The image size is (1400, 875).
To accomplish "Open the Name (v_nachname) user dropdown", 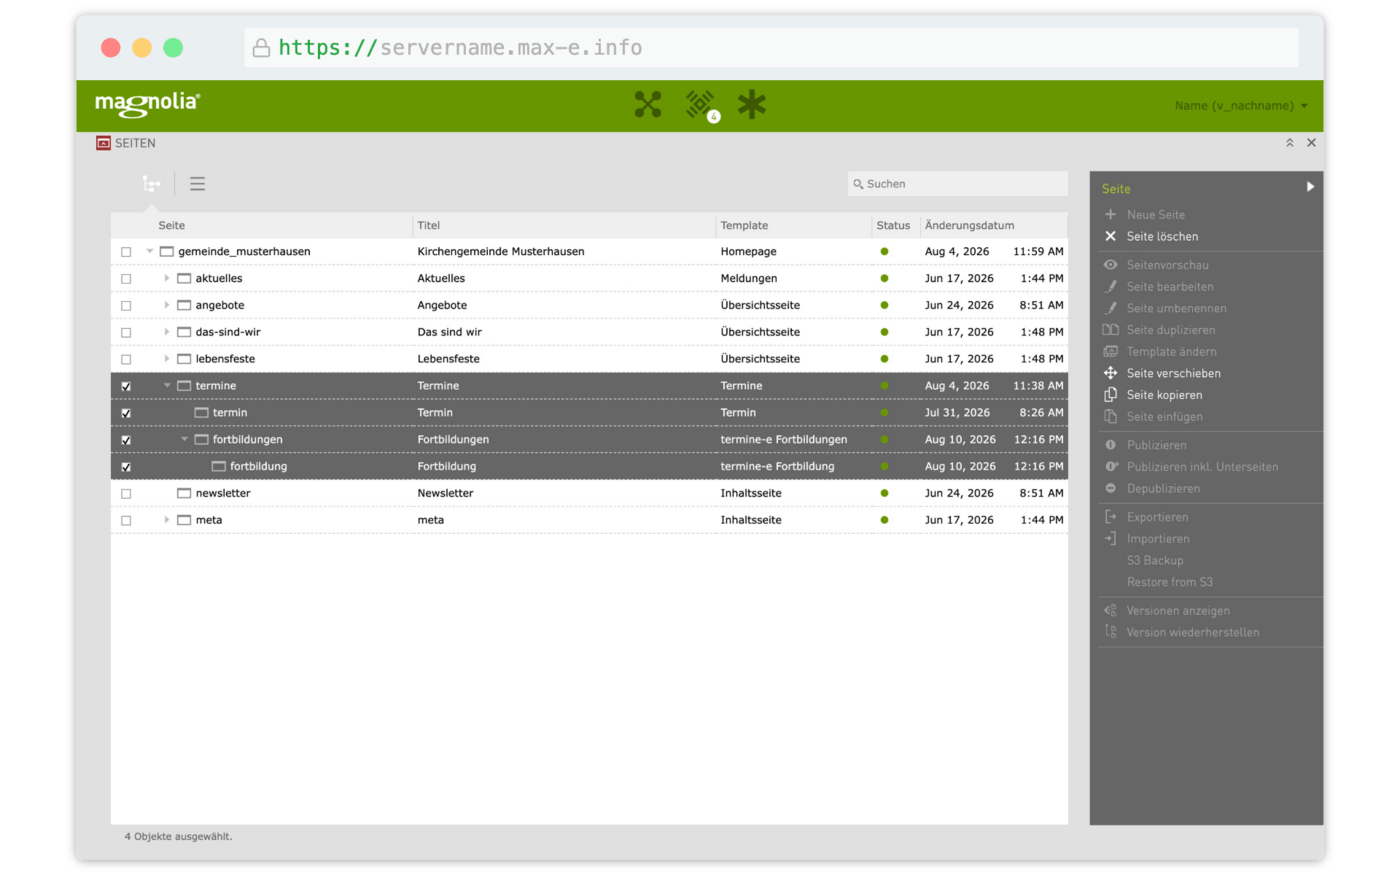I will point(1241,105).
